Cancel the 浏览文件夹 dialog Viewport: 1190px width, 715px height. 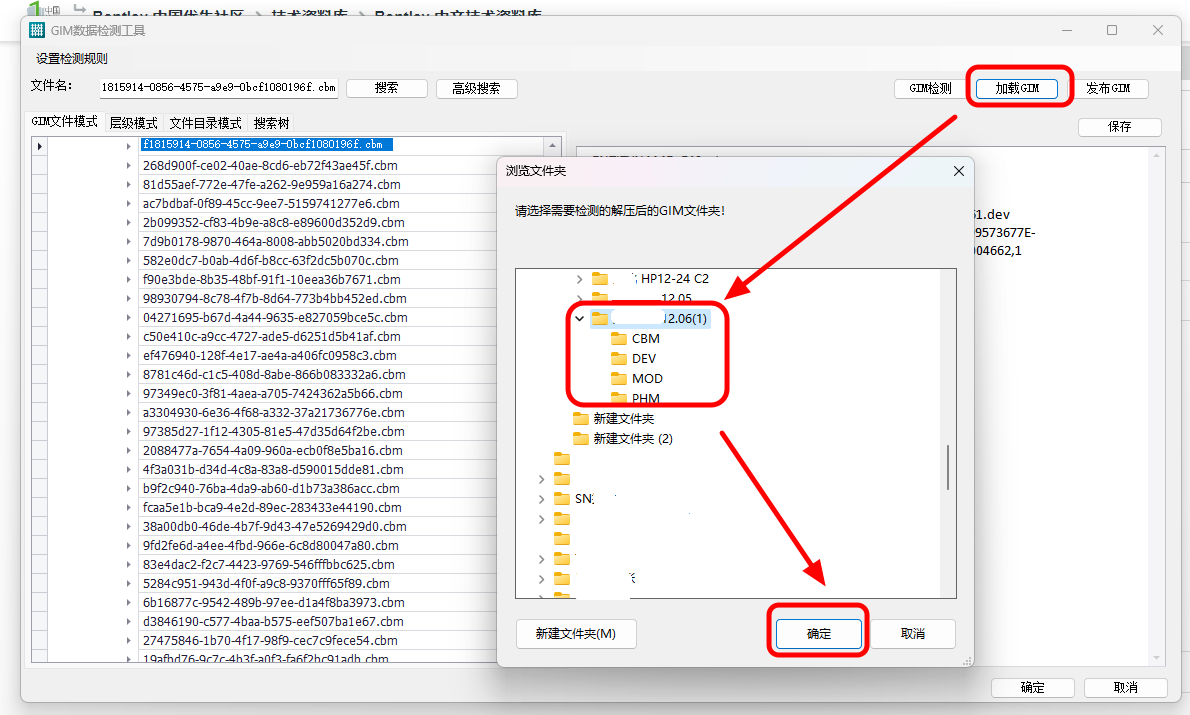(x=913, y=634)
